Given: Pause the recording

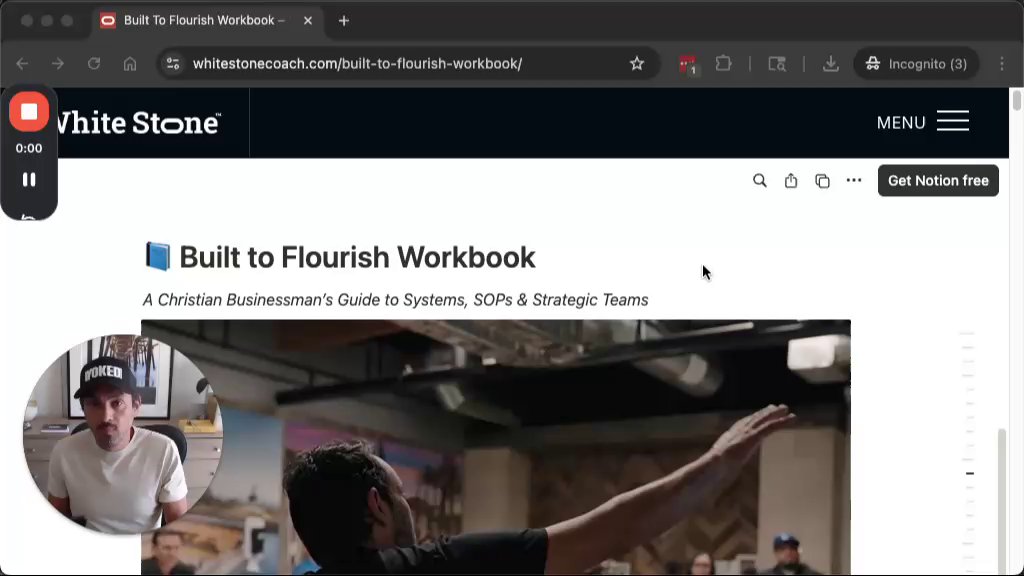Looking at the screenshot, I should (29, 180).
